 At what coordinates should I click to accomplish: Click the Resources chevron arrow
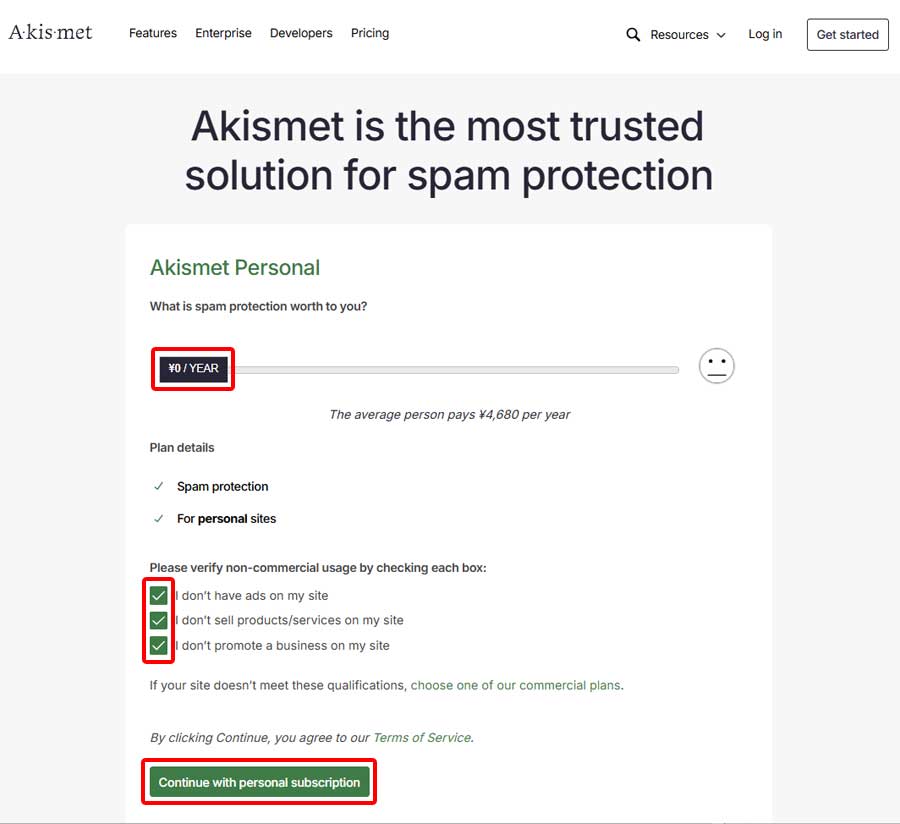[x=721, y=35]
